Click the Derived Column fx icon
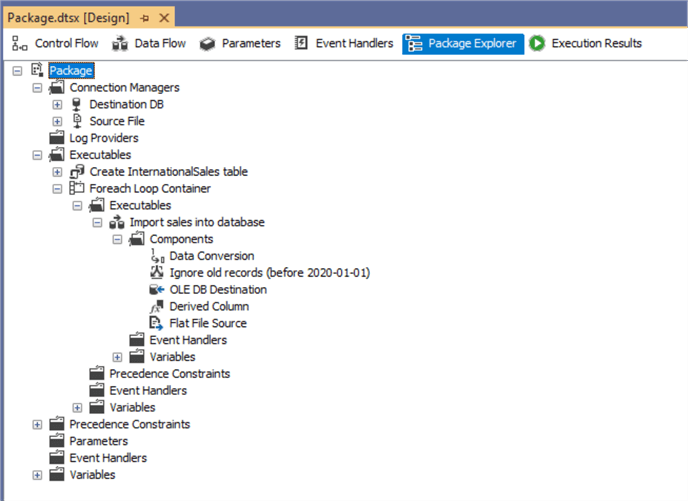 click(157, 306)
